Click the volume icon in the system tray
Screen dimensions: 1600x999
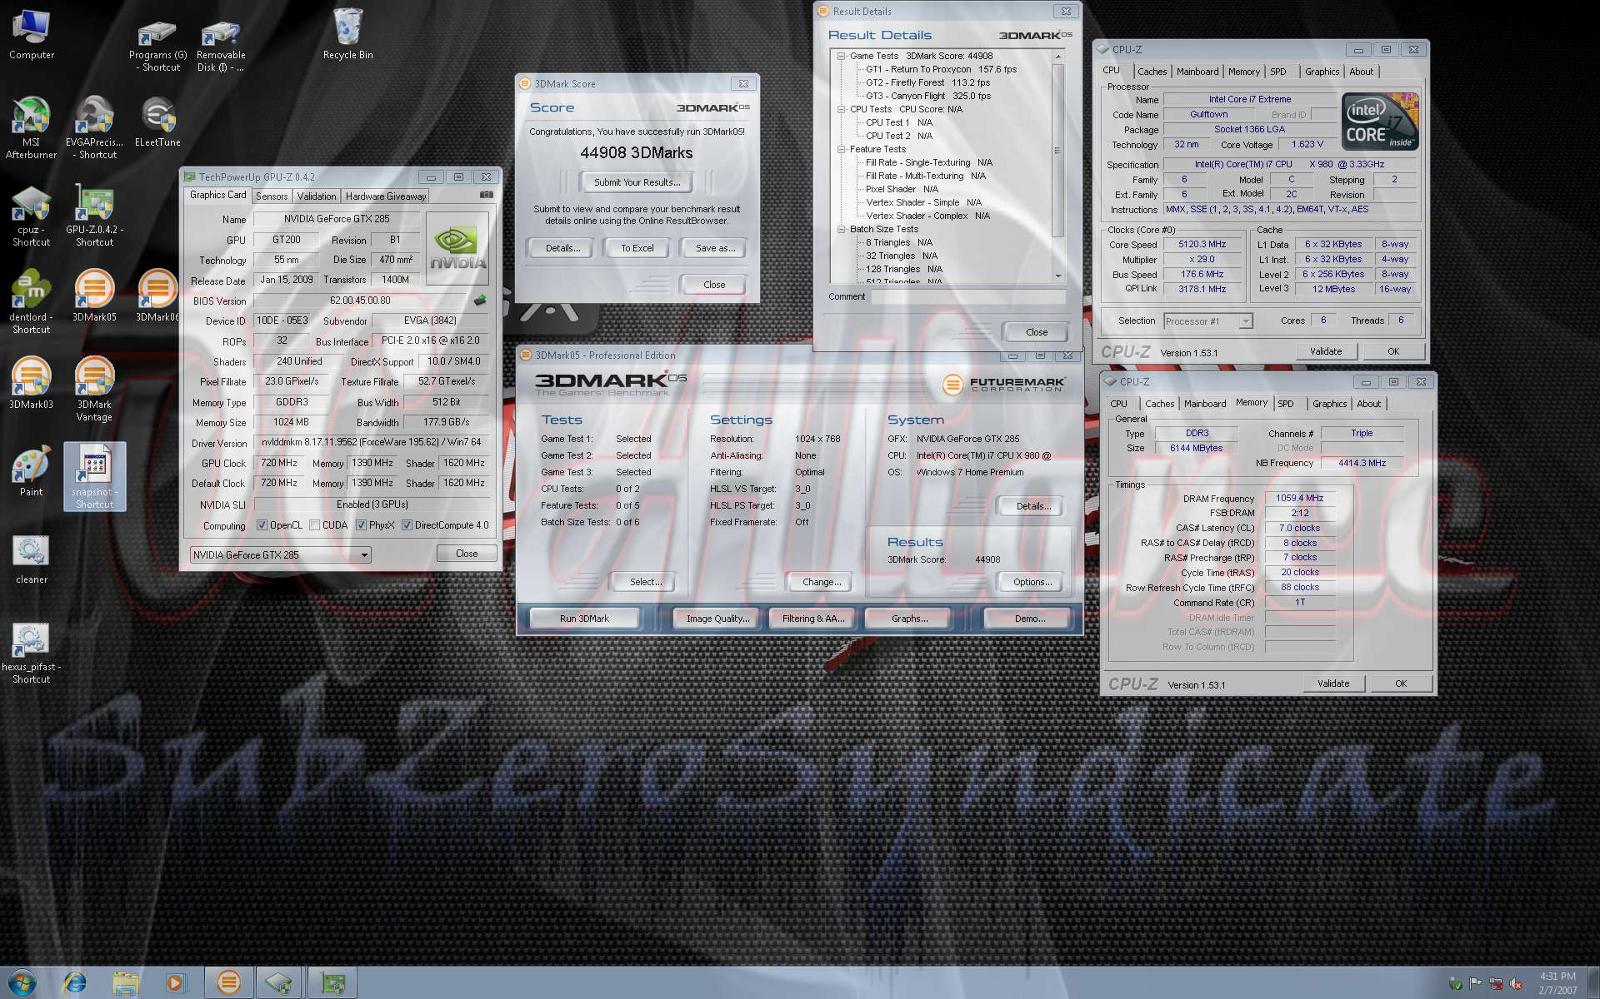[x=1516, y=984]
